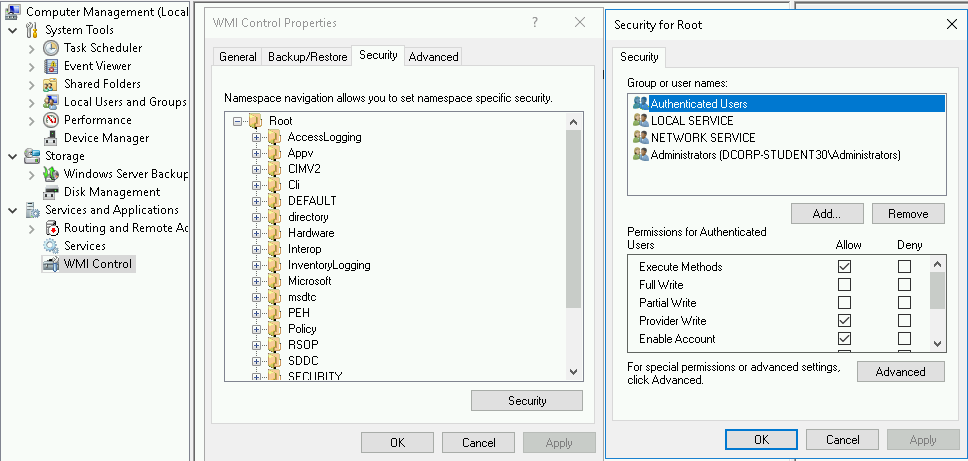Check Deny box for Provider Write
The width and height of the screenshot is (968, 461).
tap(904, 321)
